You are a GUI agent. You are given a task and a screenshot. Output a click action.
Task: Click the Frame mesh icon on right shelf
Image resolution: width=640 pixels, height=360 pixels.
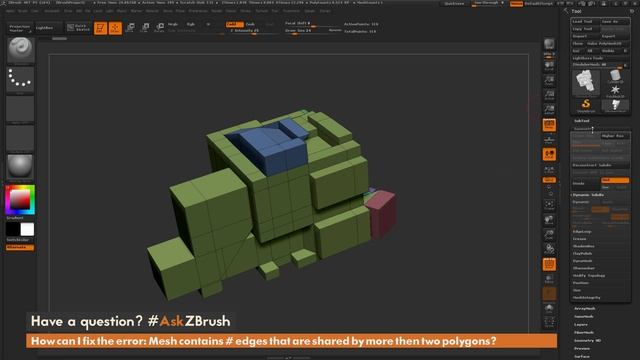(x=549, y=205)
